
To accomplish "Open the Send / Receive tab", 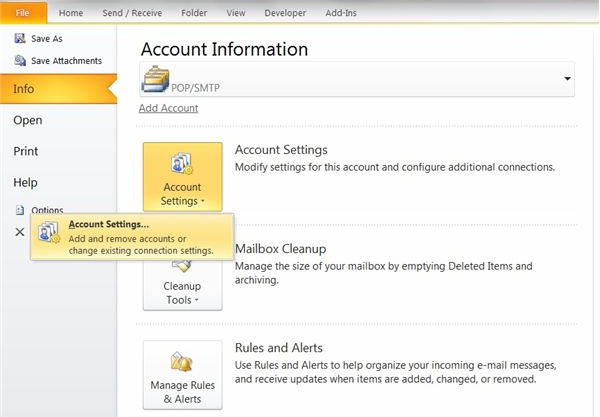I will click(x=132, y=13).
